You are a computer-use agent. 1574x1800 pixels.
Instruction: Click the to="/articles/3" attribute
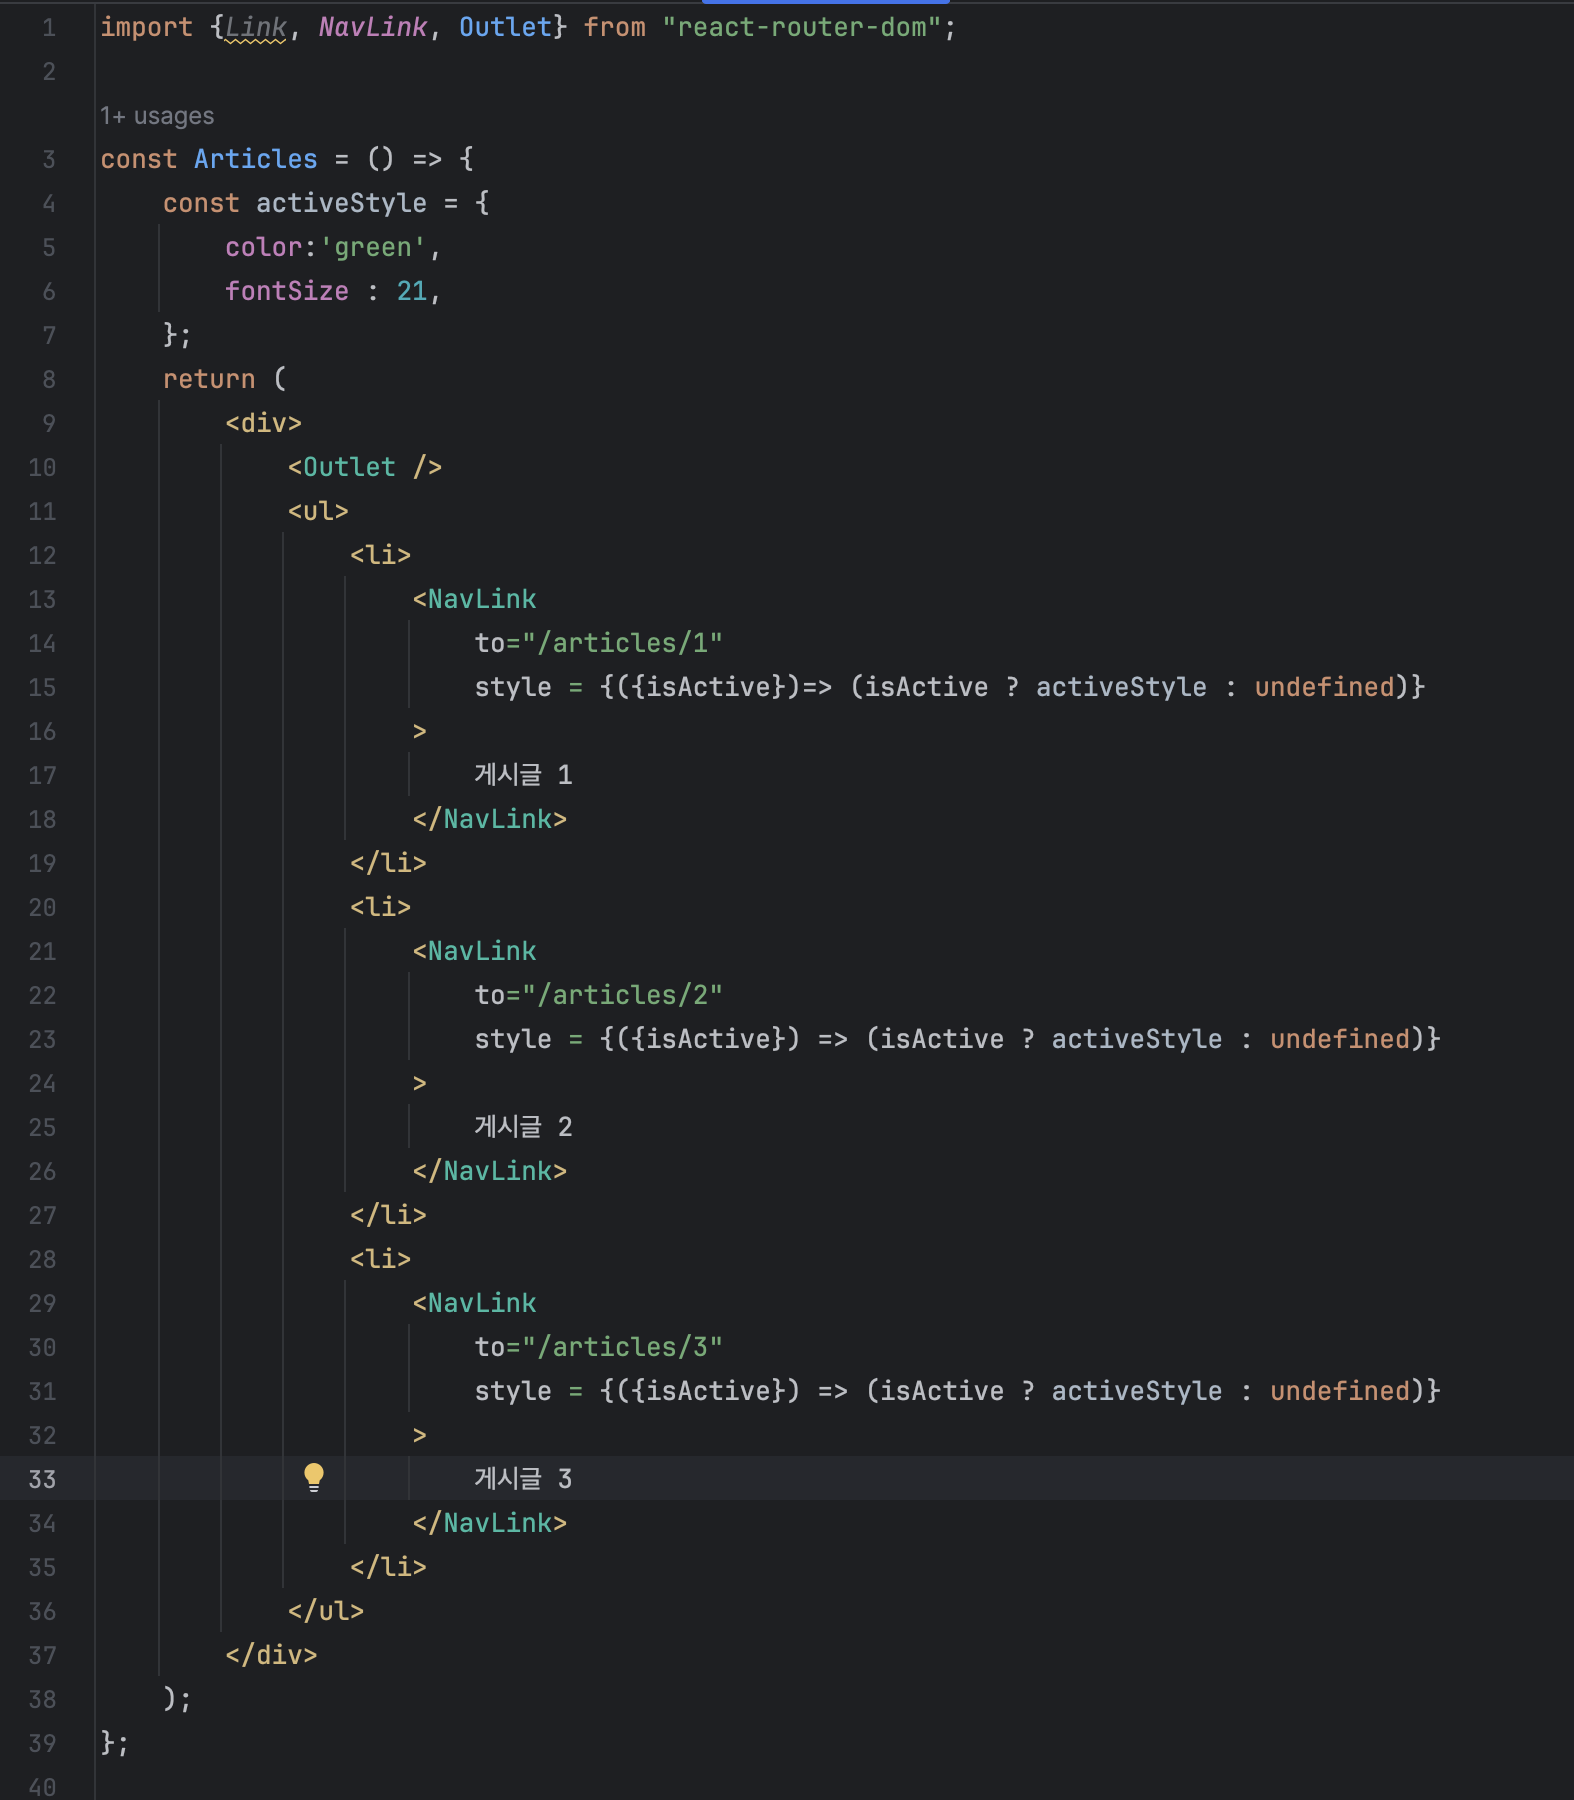coord(599,1347)
